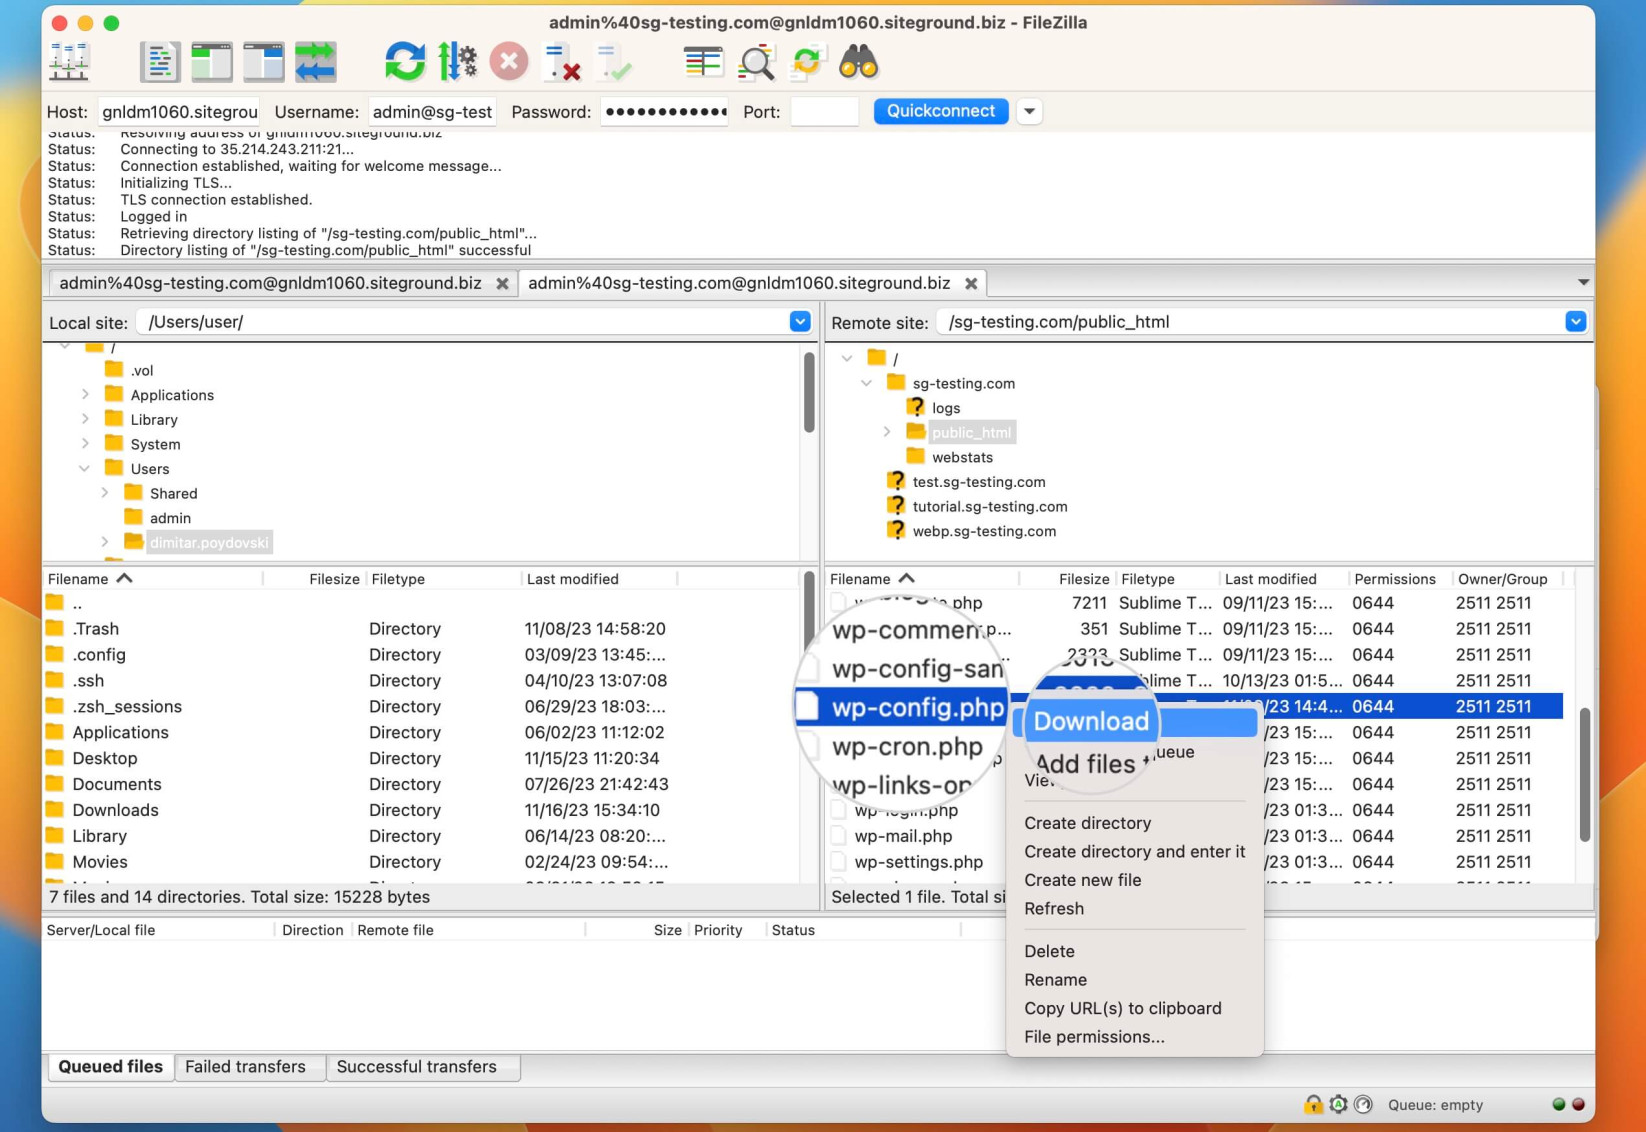Screen dimensions: 1646x1132
Task: Click the Username input field
Action: (432, 111)
